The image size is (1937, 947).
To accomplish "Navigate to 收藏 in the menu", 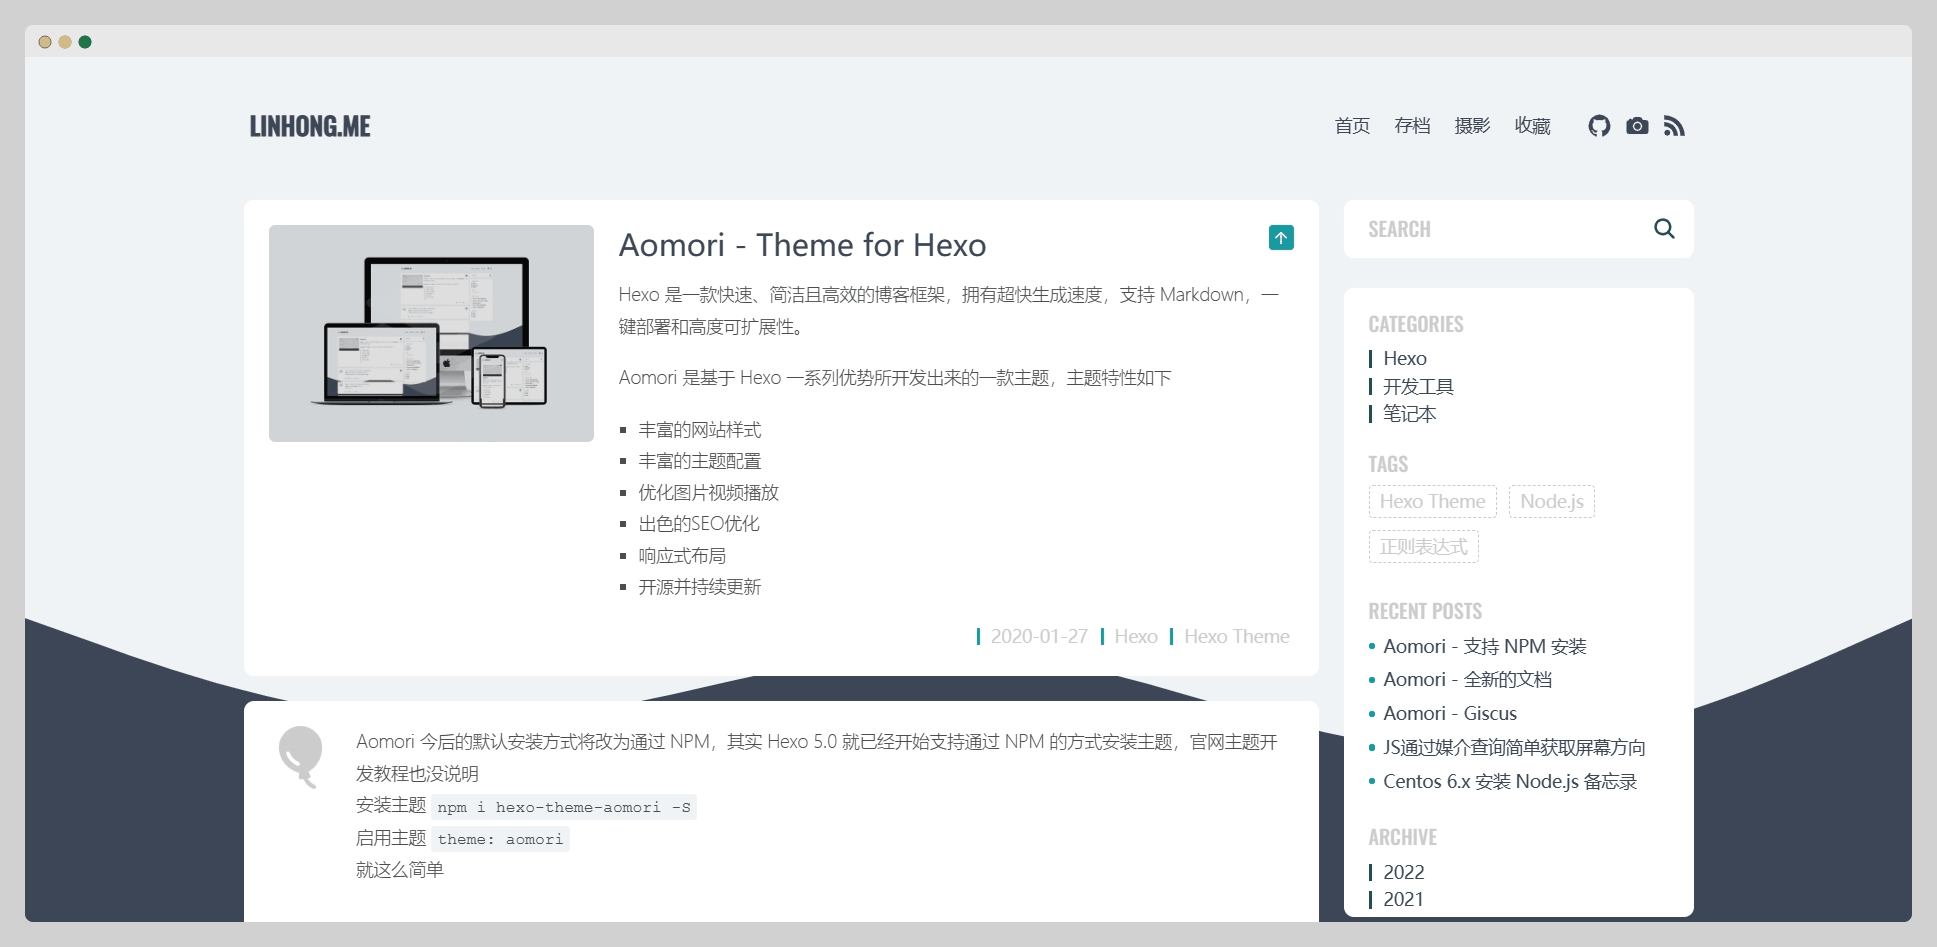I will pos(1532,126).
